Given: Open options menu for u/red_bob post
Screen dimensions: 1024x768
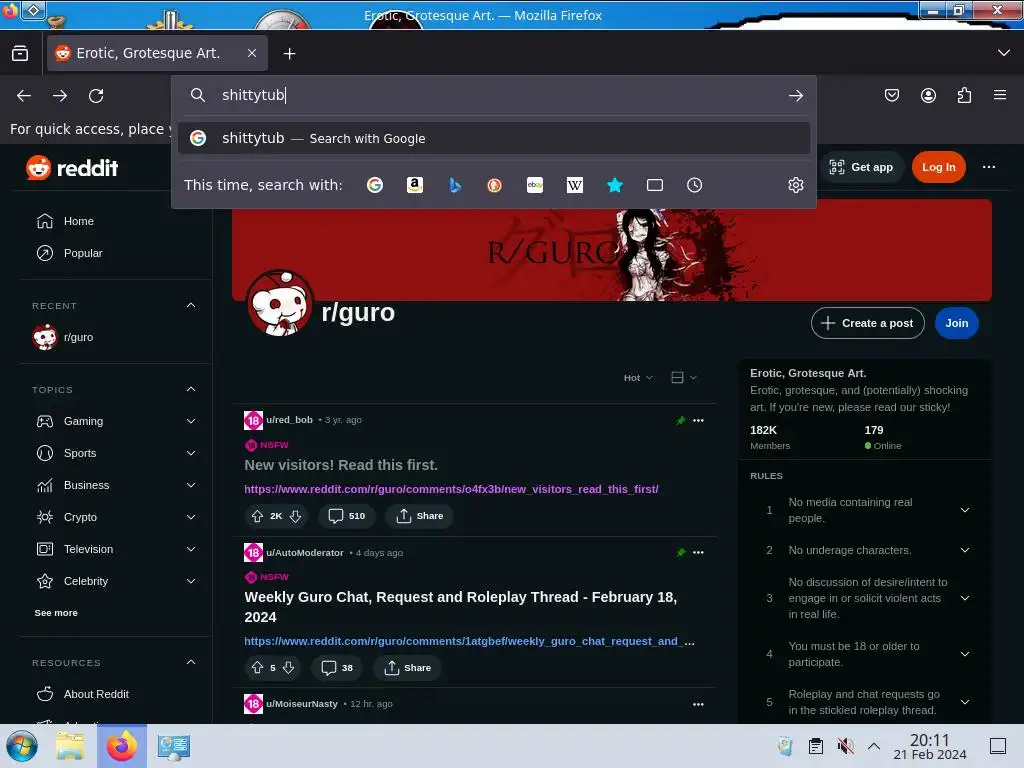Looking at the screenshot, I should point(698,421).
